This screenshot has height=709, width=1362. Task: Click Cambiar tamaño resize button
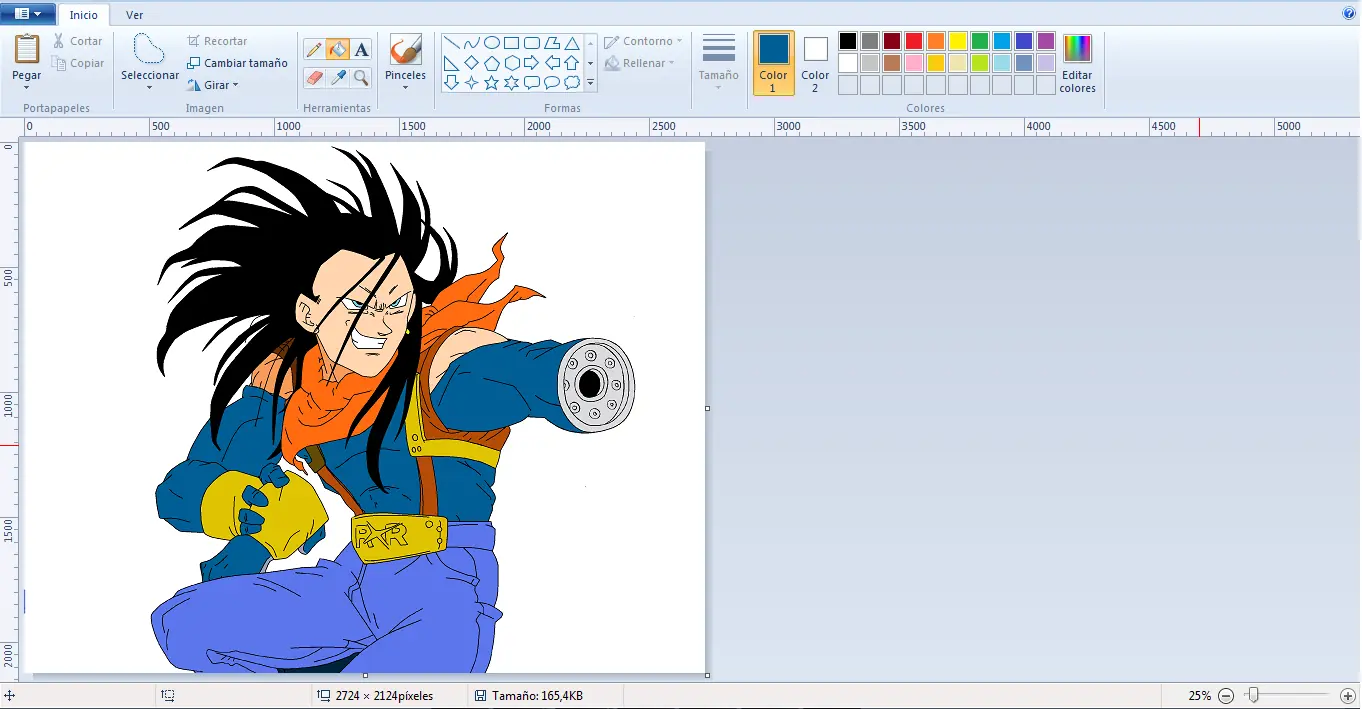click(x=237, y=63)
